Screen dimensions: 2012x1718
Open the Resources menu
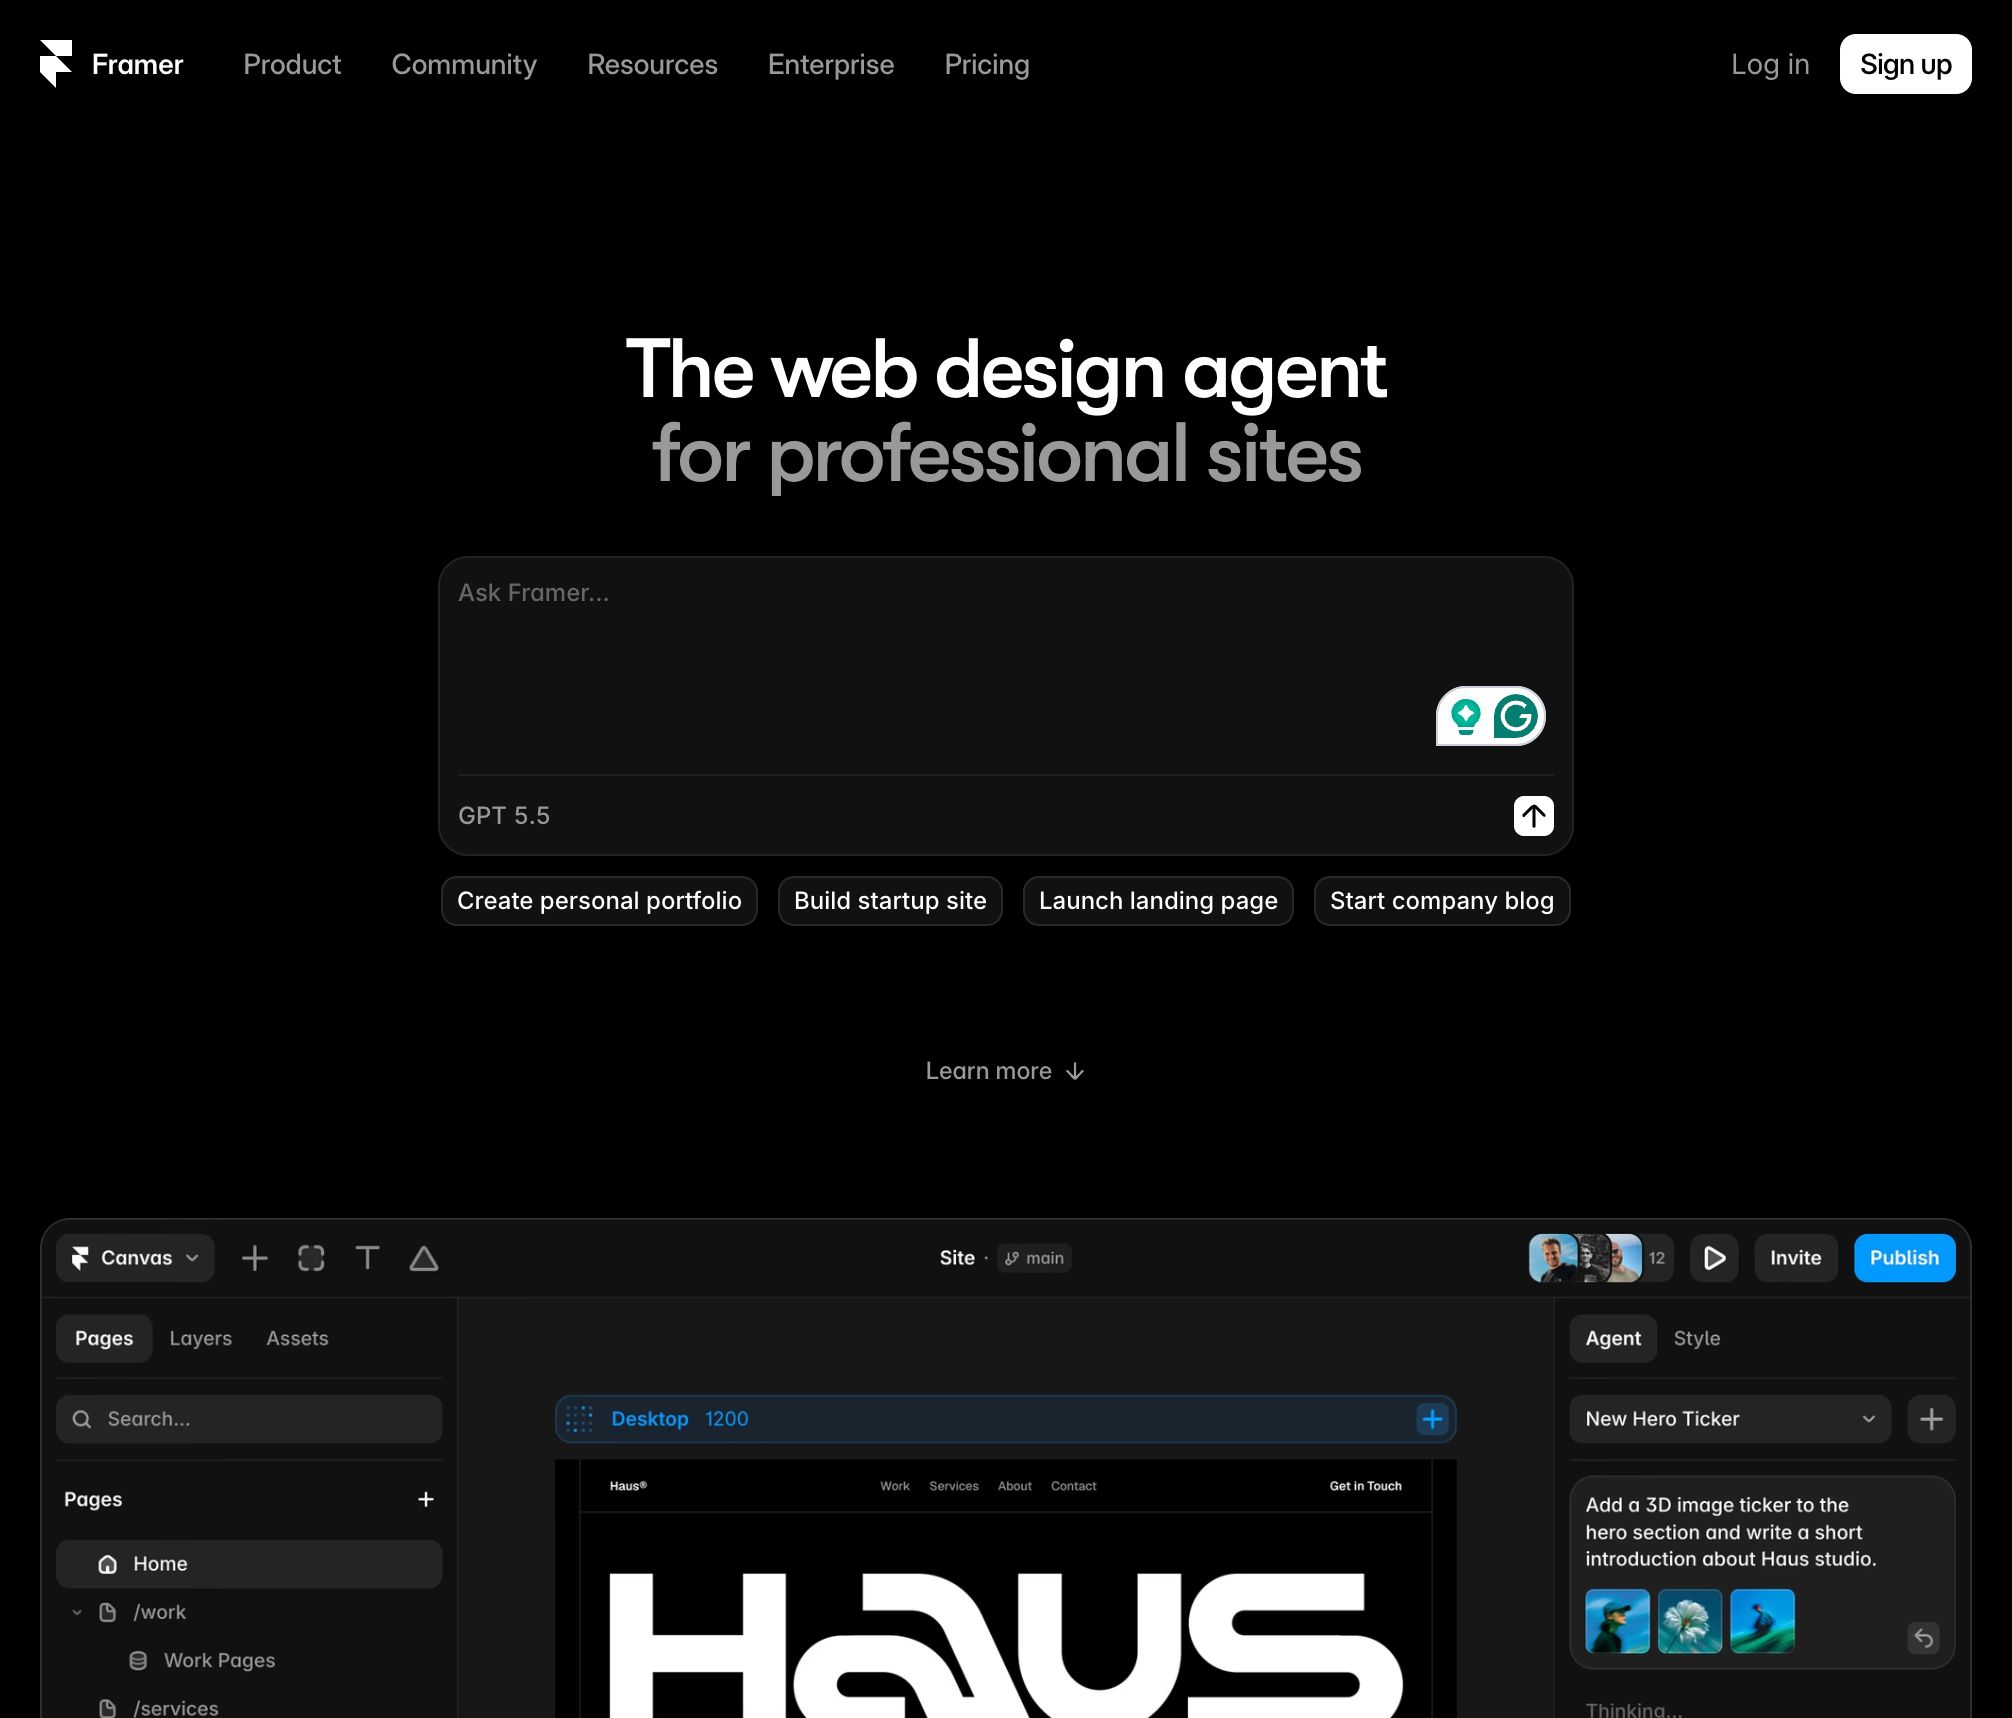tap(652, 64)
